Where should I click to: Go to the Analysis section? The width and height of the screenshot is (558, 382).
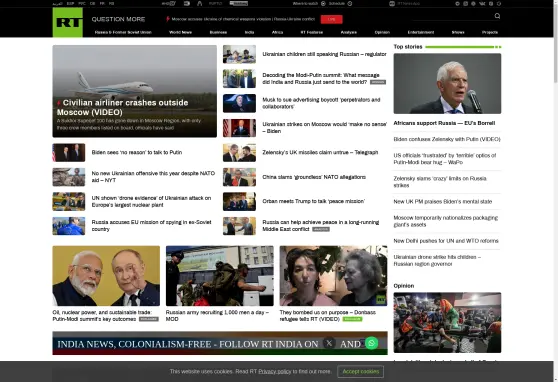tap(349, 32)
